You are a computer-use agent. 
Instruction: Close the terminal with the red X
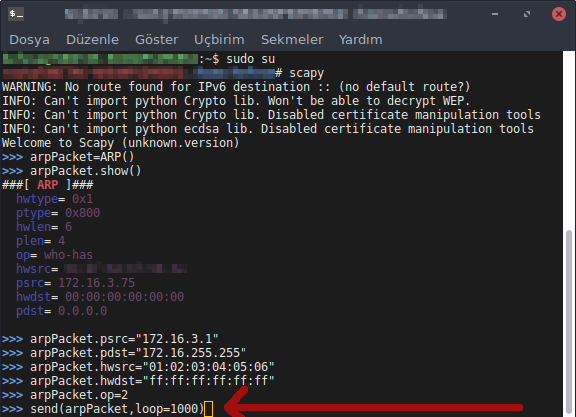pyautogui.click(x=559, y=14)
